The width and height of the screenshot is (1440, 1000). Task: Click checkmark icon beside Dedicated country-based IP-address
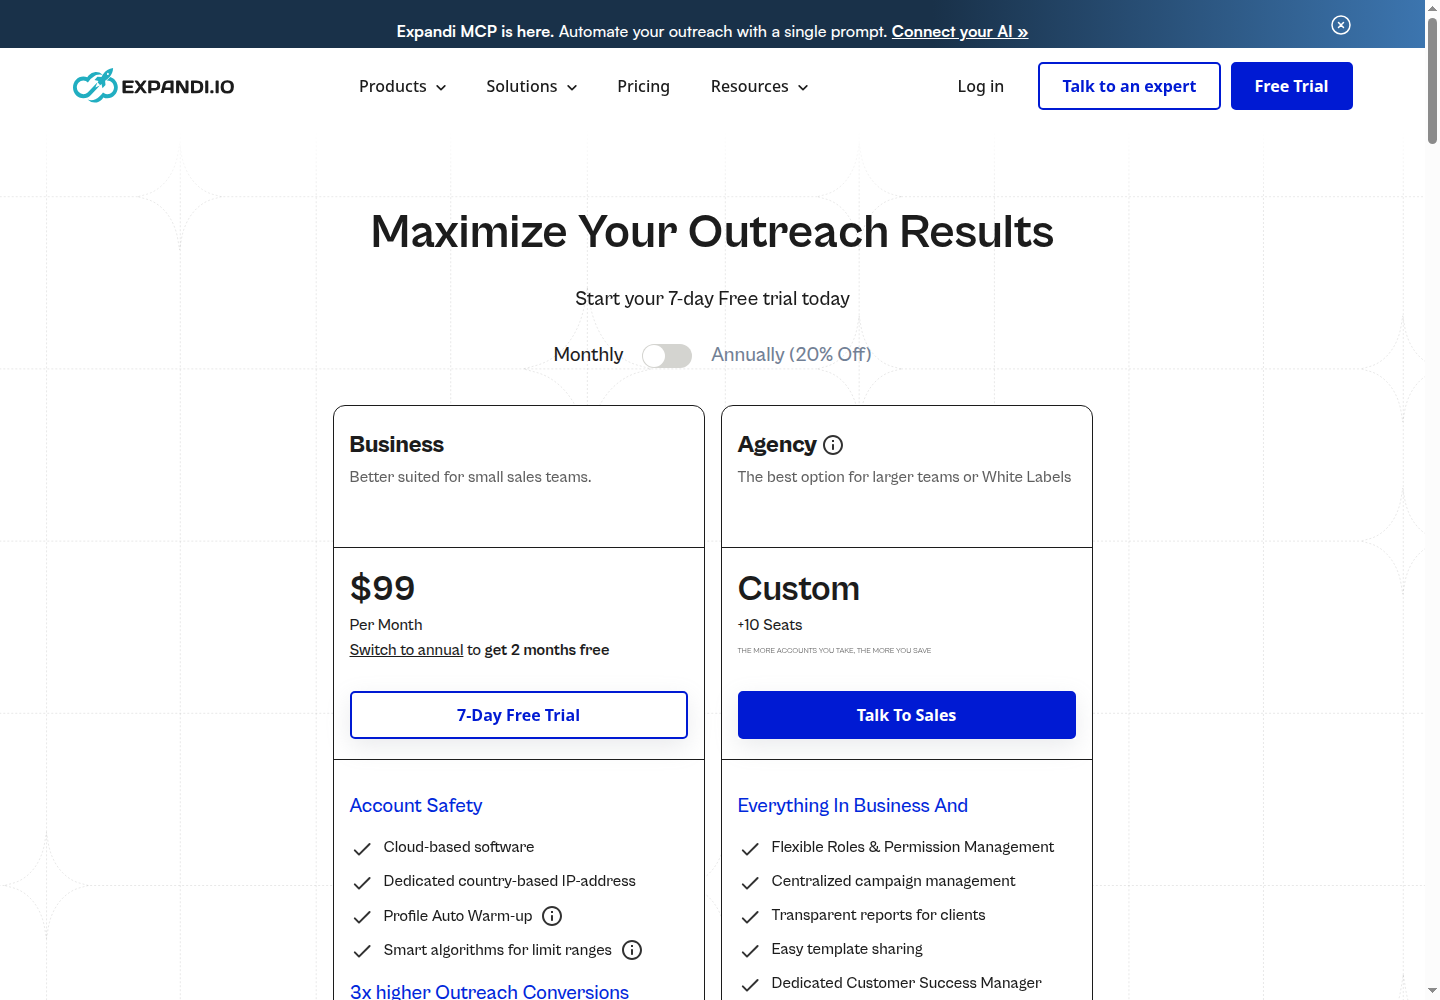[362, 883]
